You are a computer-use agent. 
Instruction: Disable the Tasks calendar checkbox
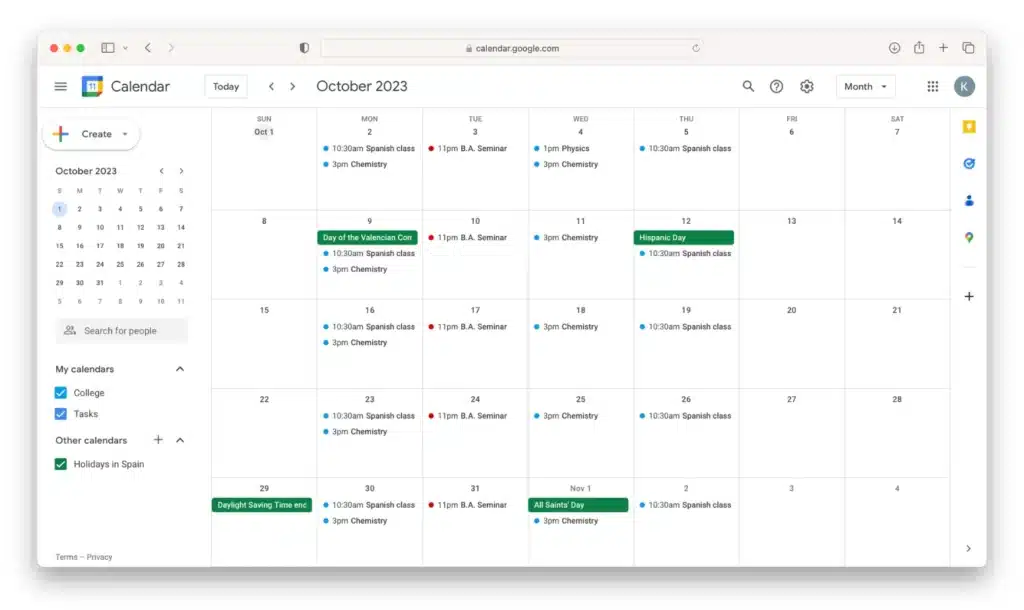coord(62,413)
